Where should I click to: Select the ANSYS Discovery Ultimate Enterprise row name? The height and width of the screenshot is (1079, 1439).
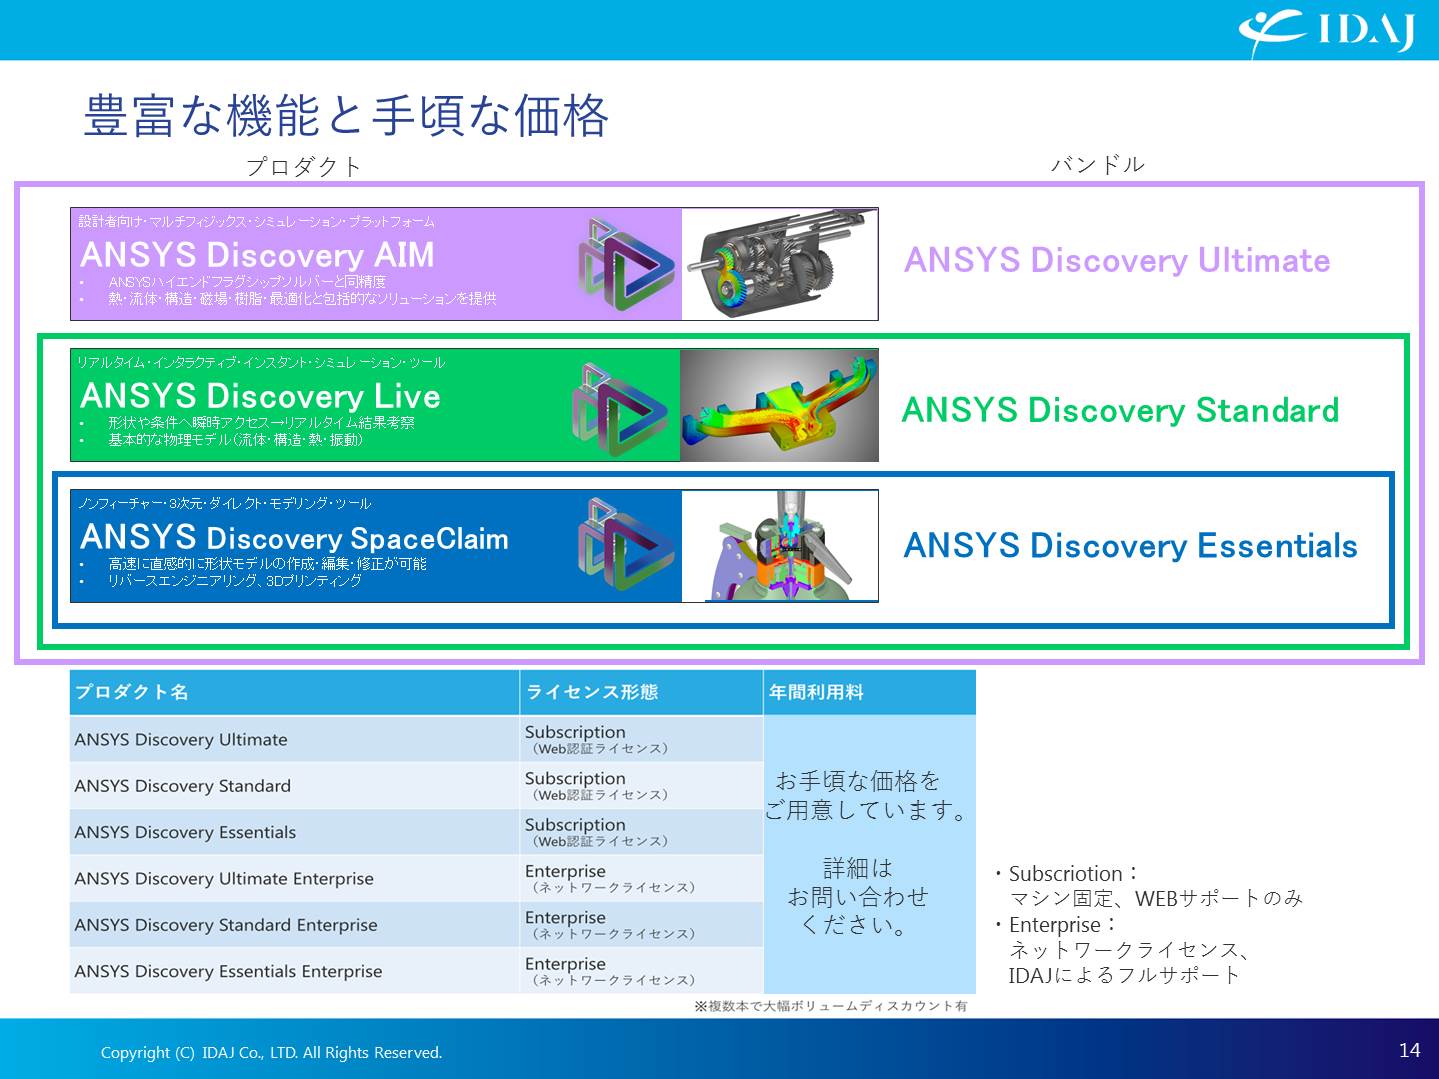(224, 878)
